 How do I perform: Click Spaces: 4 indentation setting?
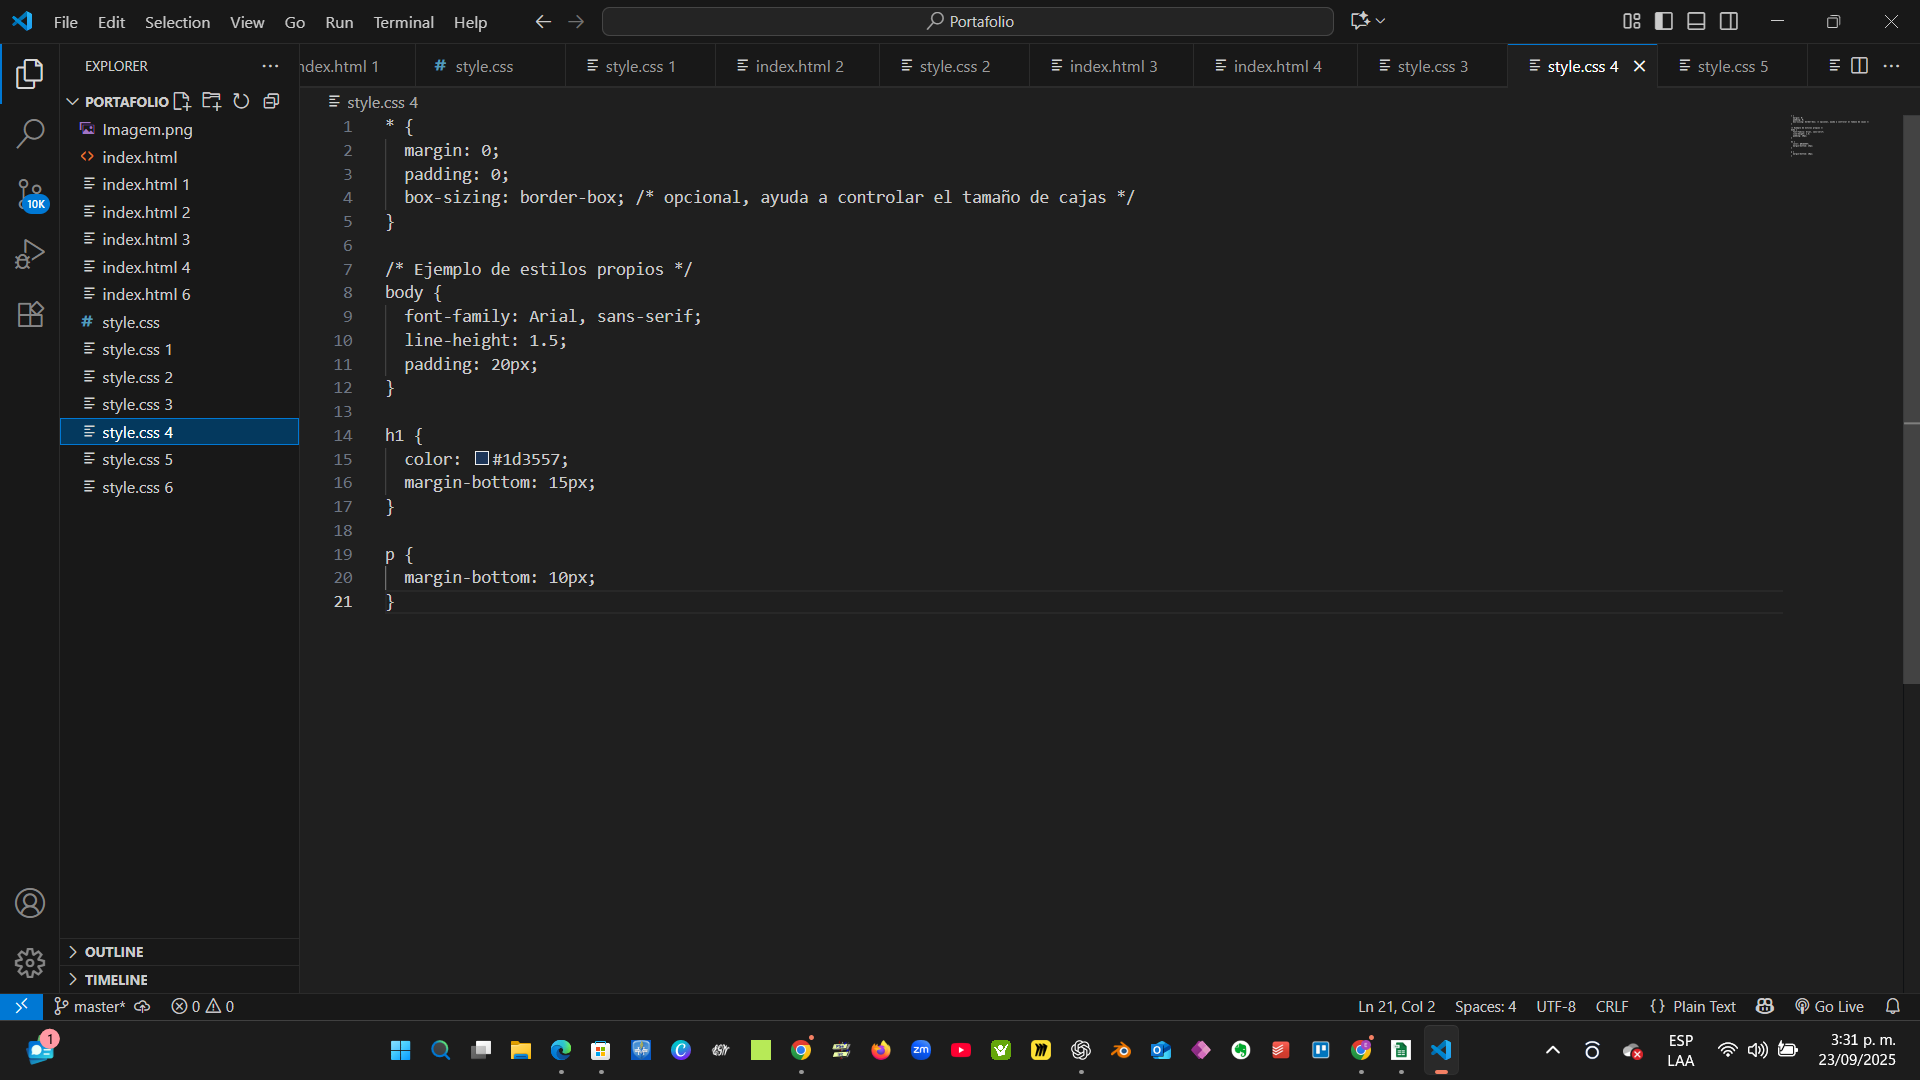1485,1006
